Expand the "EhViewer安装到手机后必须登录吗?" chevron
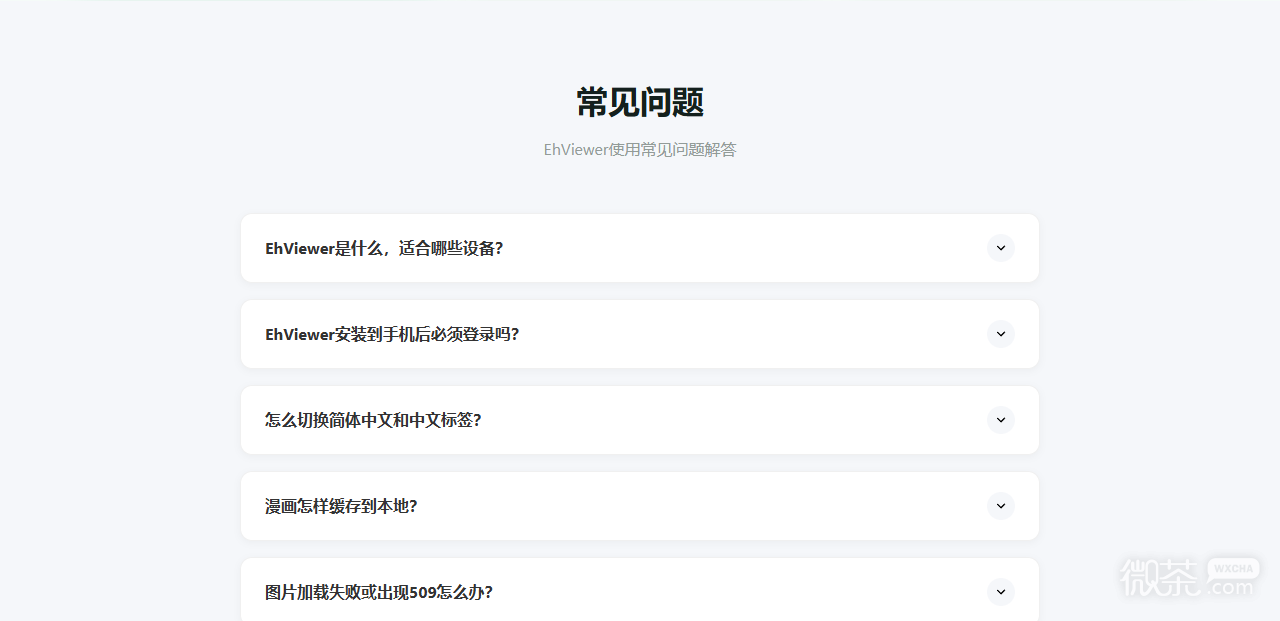1280x621 pixels. tap(1000, 334)
